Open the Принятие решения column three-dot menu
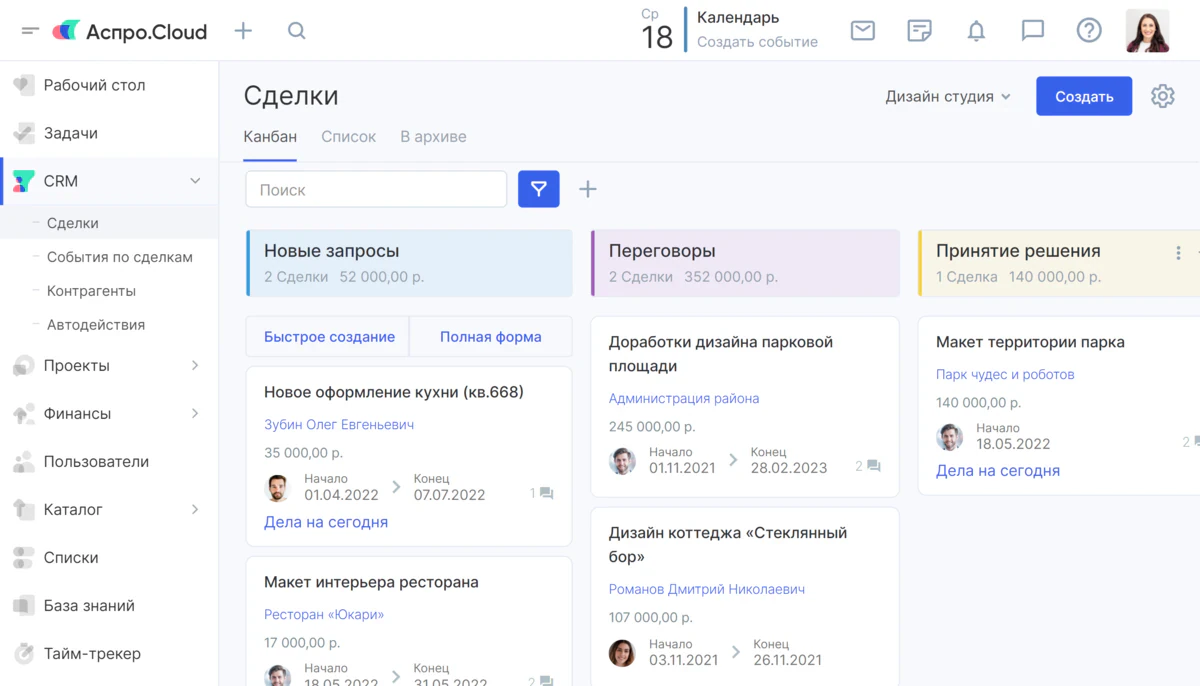This screenshot has height=686, width=1200. (1179, 253)
